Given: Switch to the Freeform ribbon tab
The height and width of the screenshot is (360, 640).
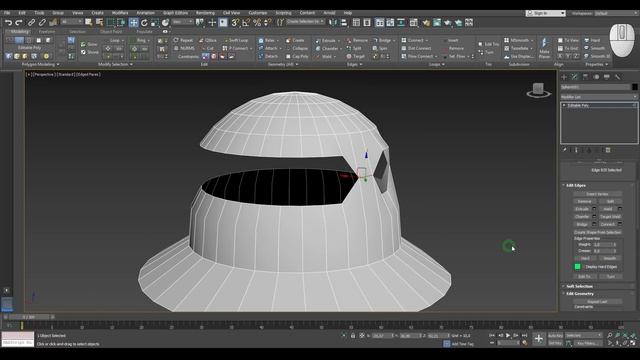Looking at the screenshot, I should pos(47,31).
